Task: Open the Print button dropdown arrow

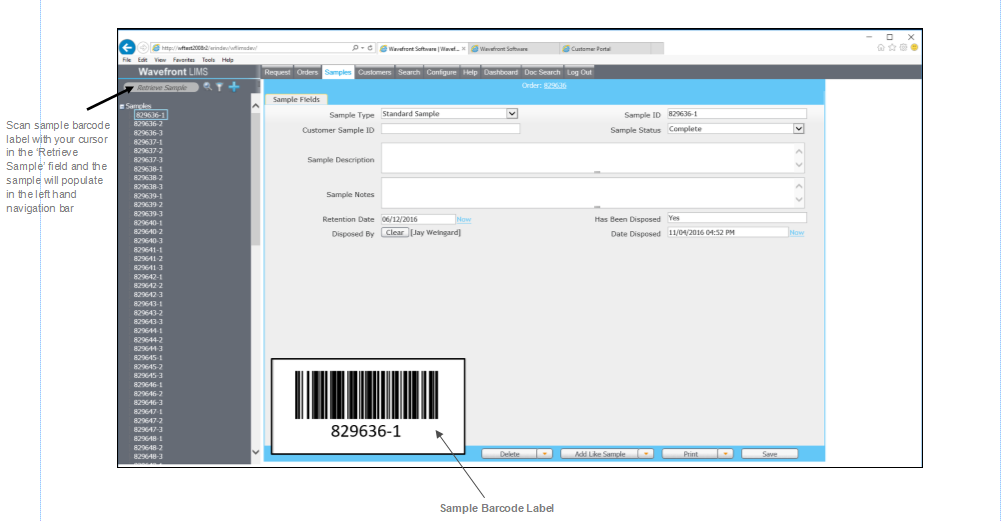Action: tap(725, 454)
